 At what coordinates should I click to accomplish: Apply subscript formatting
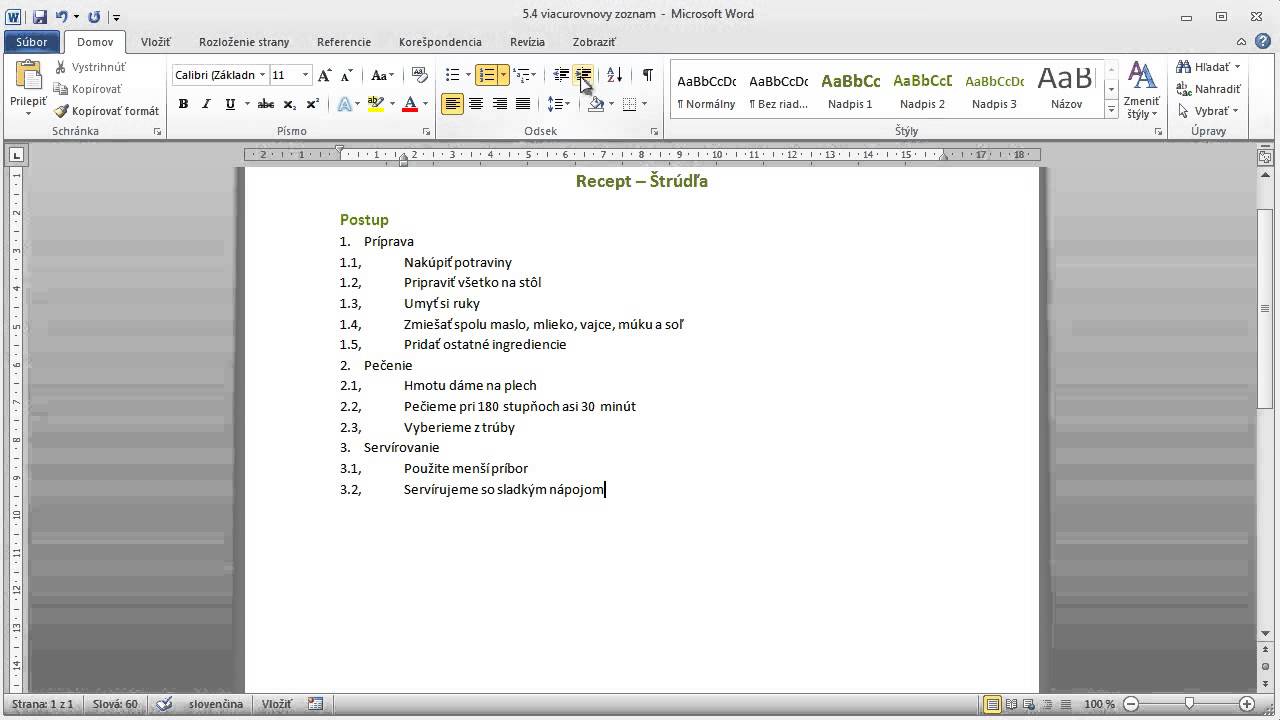pos(289,104)
